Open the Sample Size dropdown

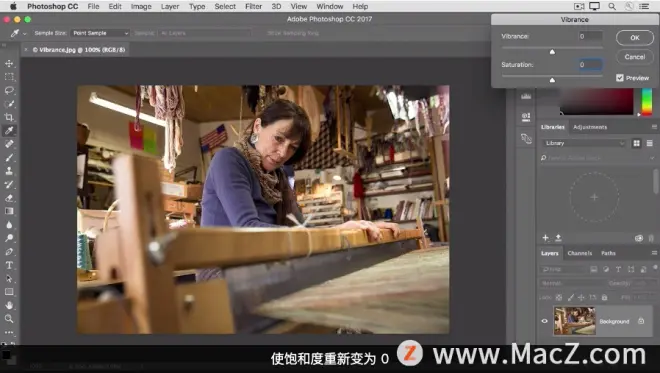tap(100, 33)
